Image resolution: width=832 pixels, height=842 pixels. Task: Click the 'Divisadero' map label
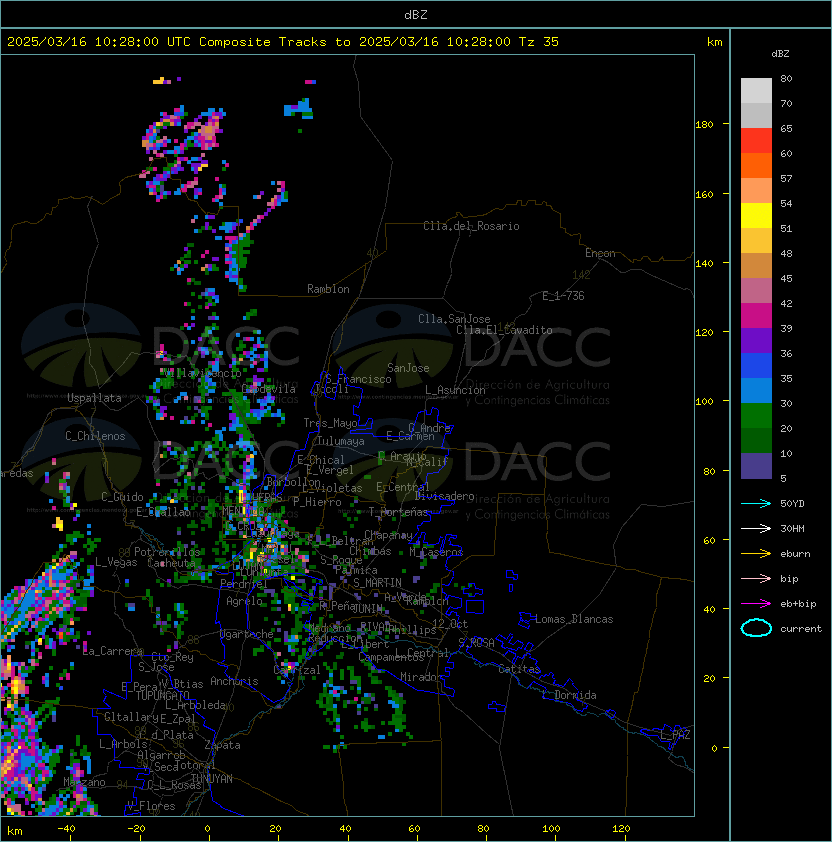pos(445,496)
